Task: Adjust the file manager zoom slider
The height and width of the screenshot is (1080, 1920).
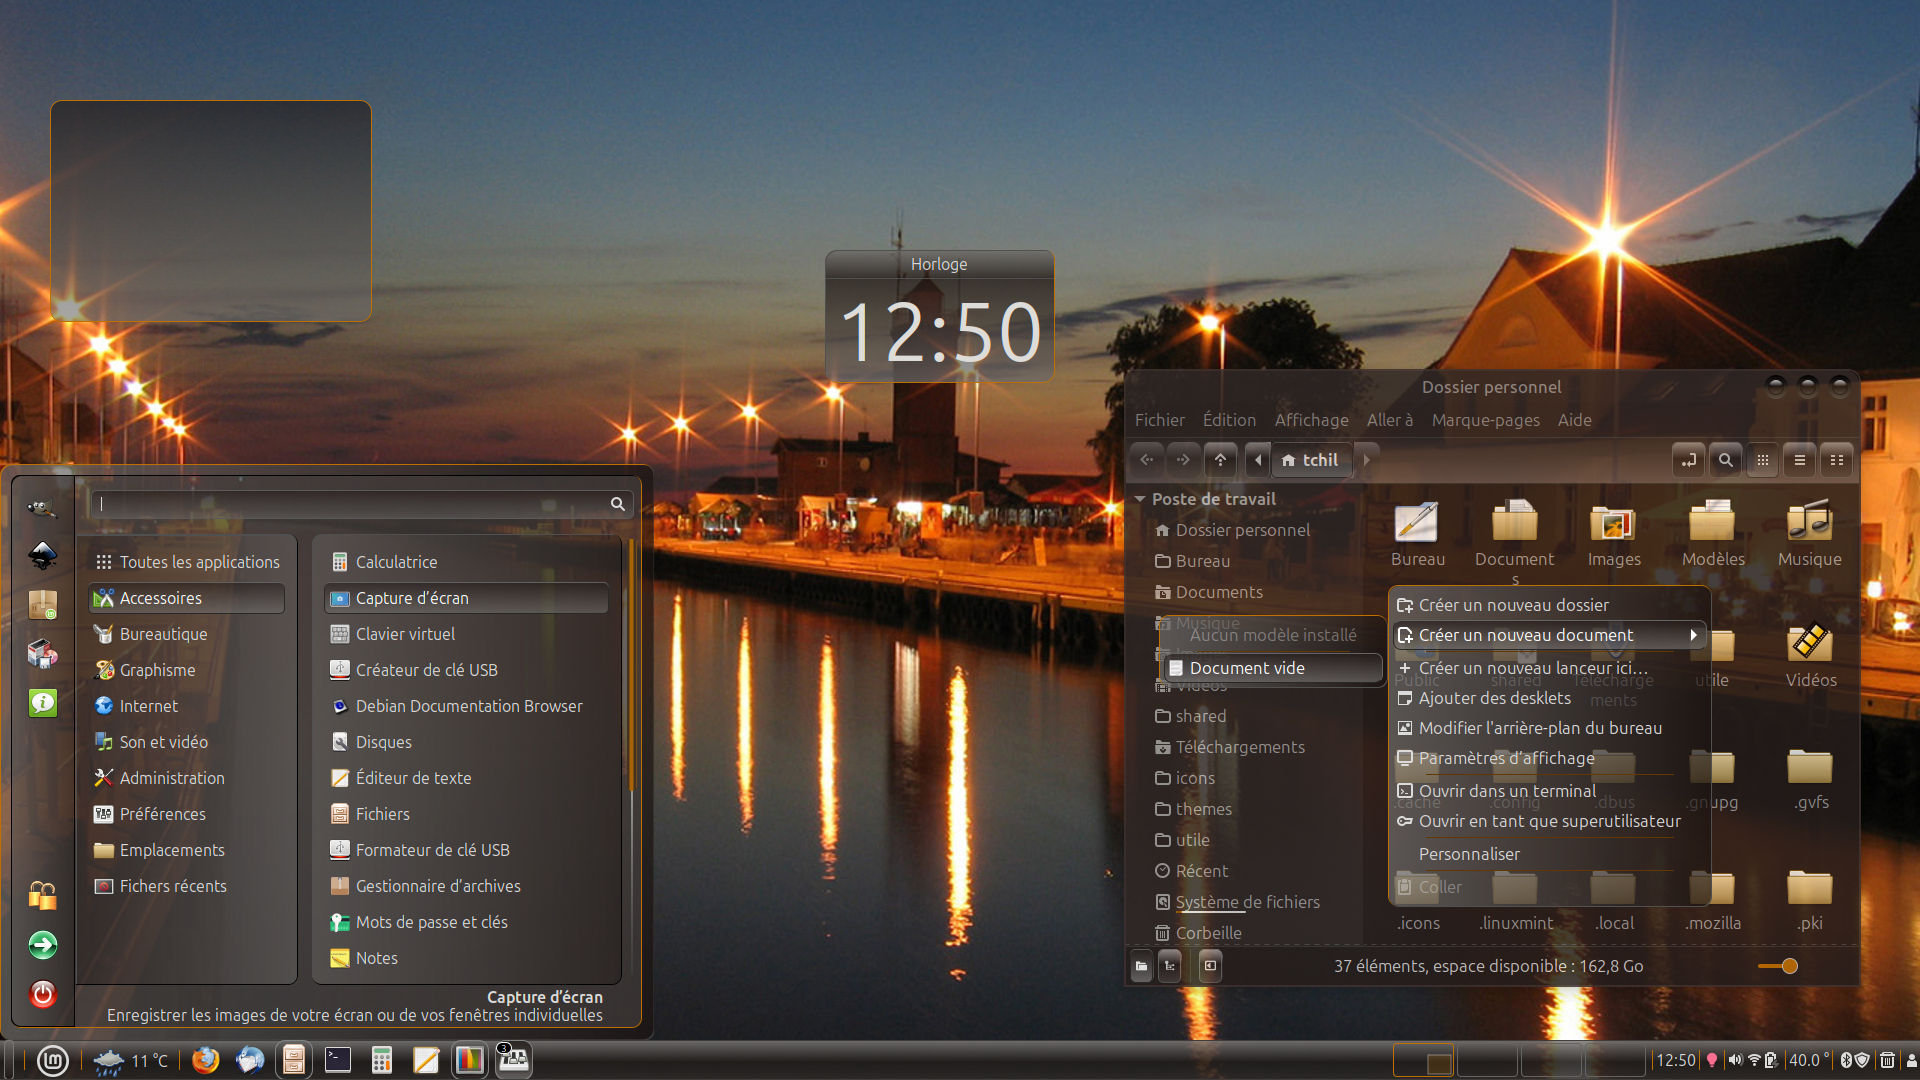Action: click(1777, 966)
